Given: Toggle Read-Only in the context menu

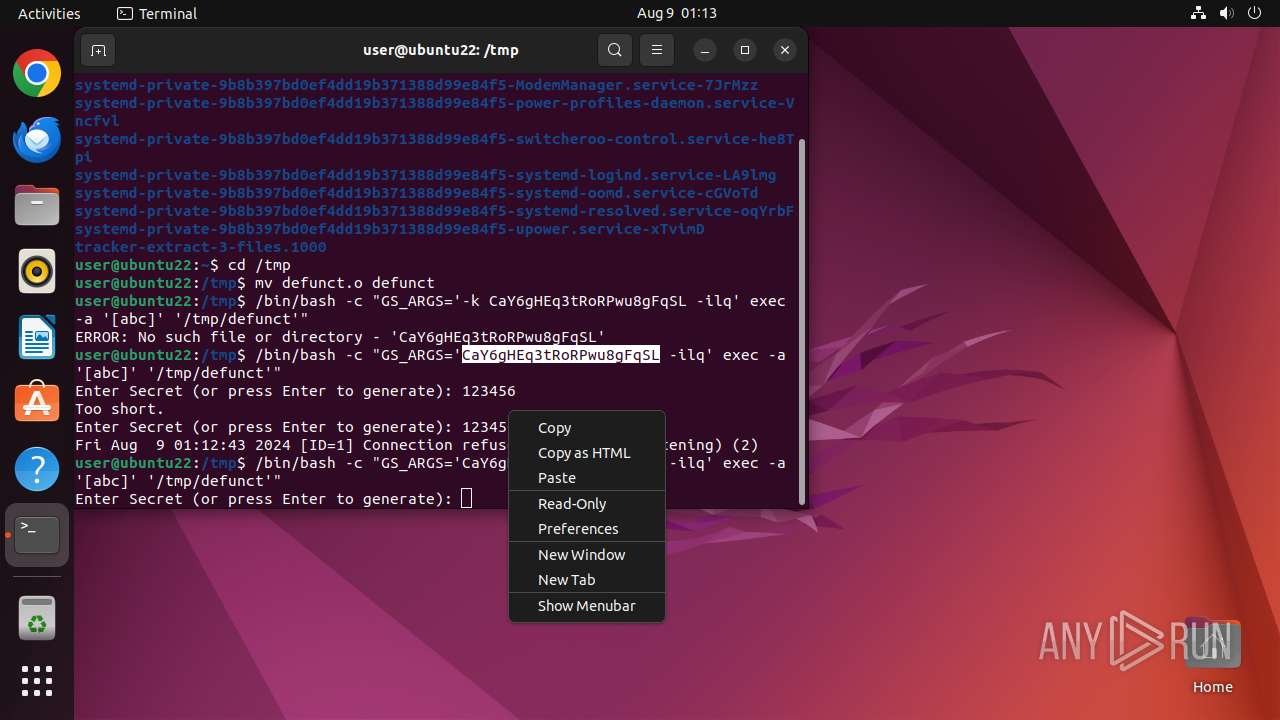Looking at the screenshot, I should point(587,504).
